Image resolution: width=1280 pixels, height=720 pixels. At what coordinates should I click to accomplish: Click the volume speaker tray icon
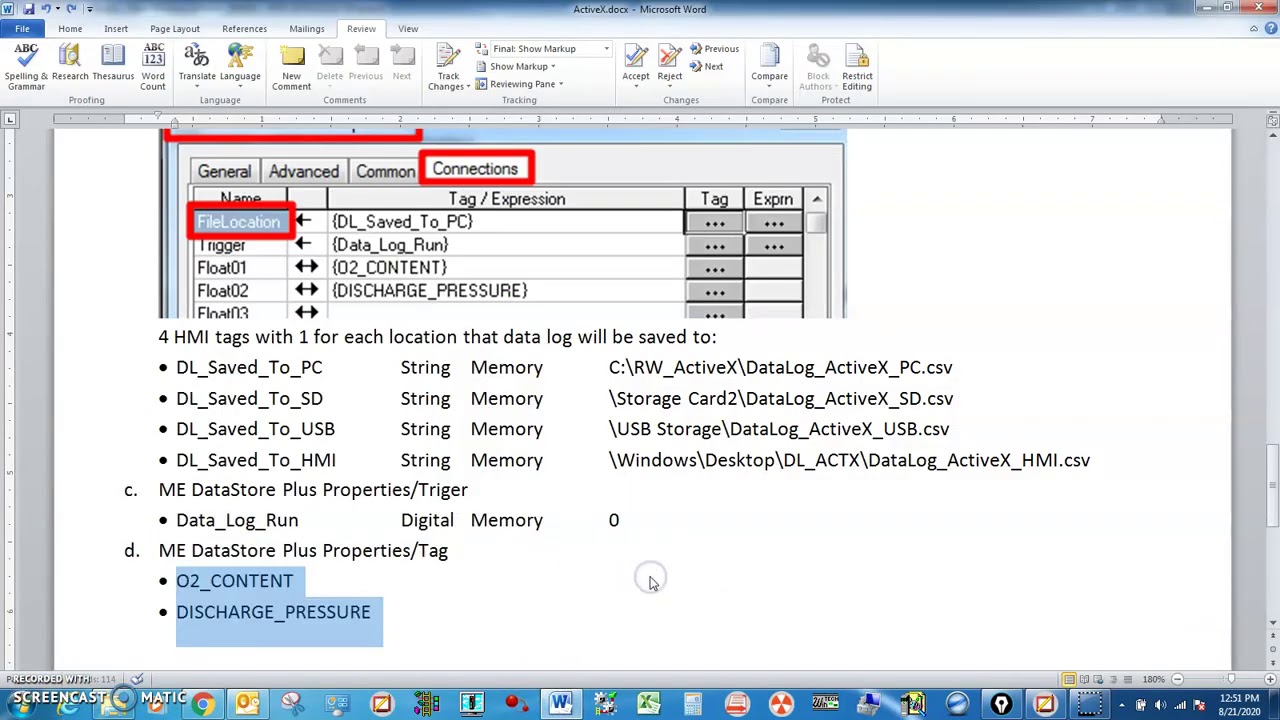1160,705
